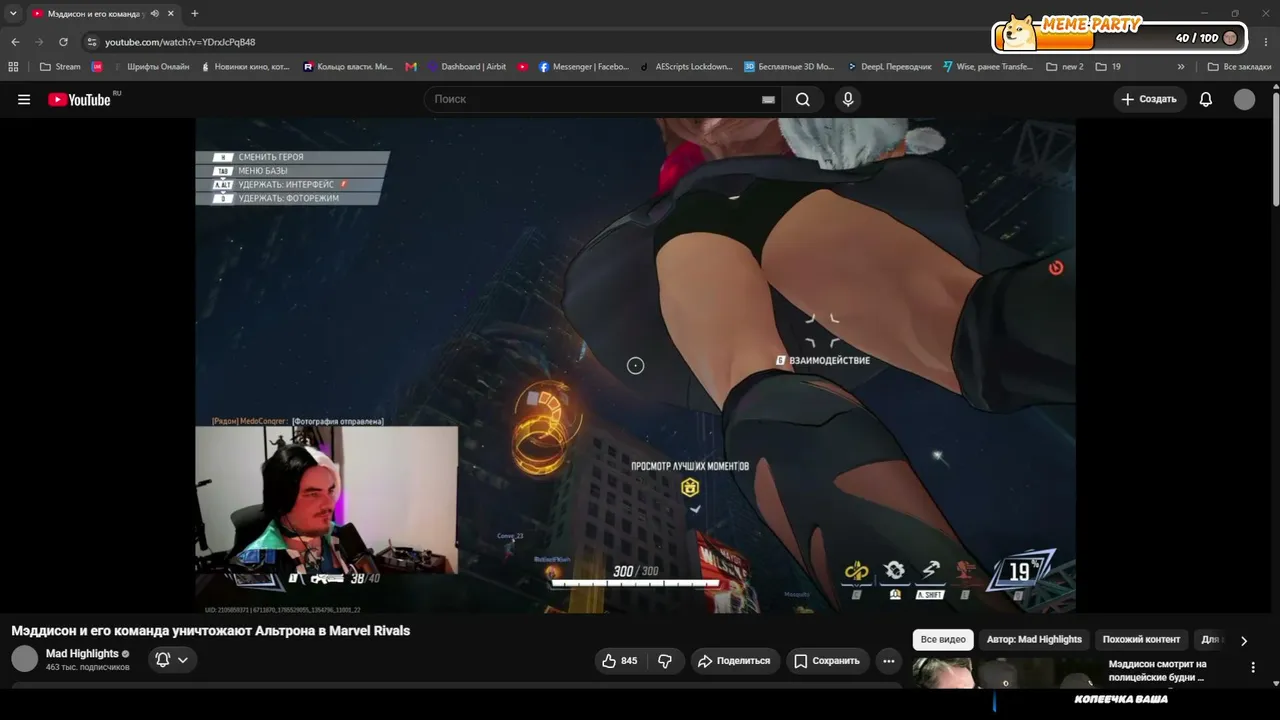Open the Chrome apps grid
This screenshot has width=1280, height=720.
(13, 67)
